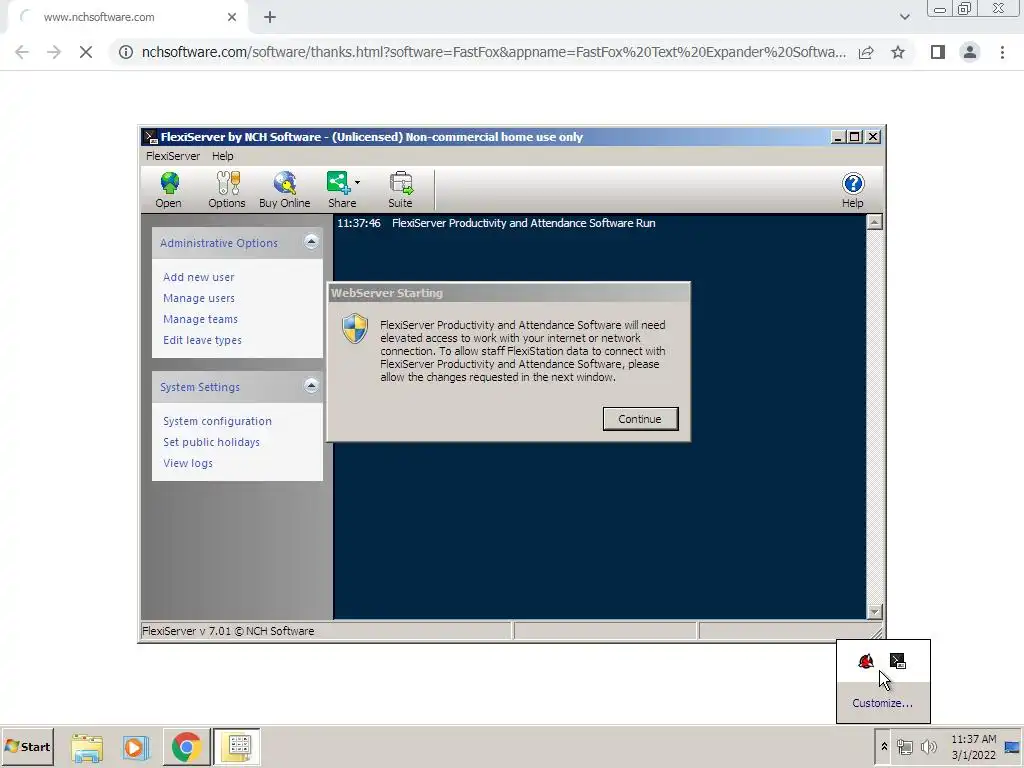Image resolution: width=1024 pixels, height=768 pixels.
Task: Click the Add new user link
Action: [199, 277]
